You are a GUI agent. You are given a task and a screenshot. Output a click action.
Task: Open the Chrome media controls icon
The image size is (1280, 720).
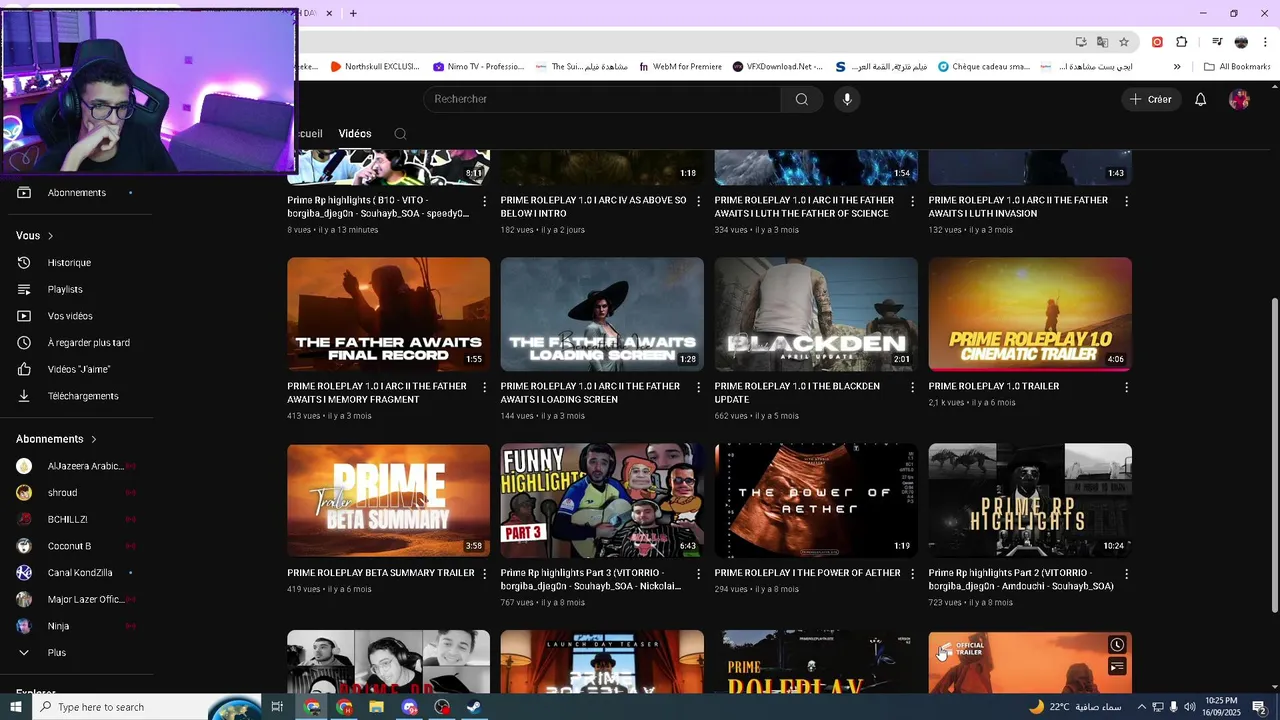(1217, 42)
